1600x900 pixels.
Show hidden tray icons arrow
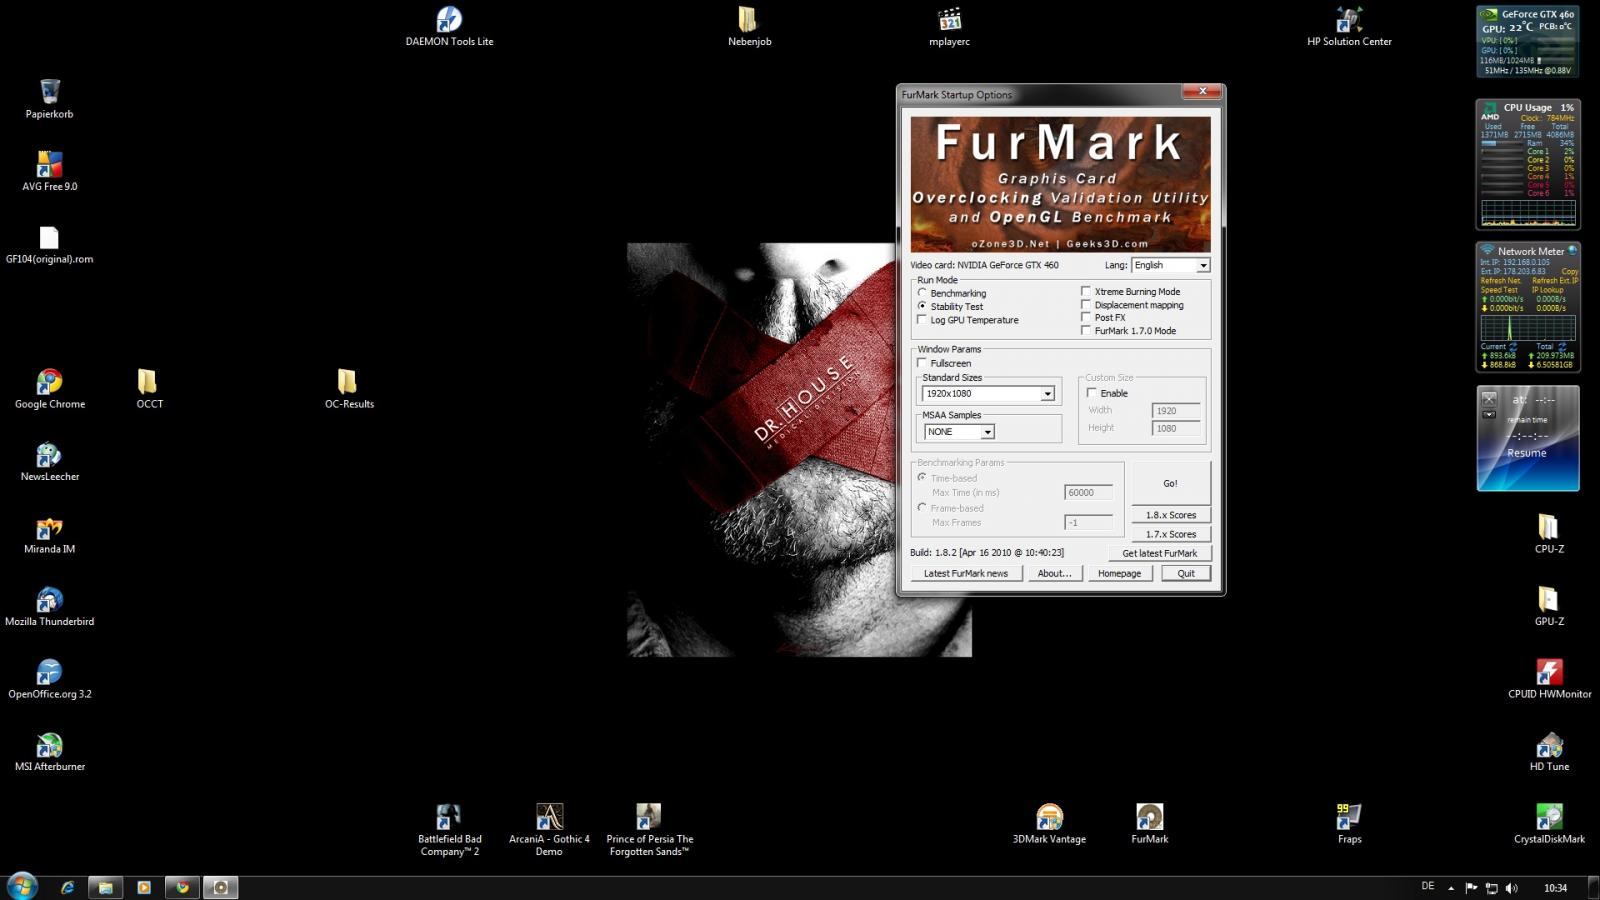click(1451, 888)
